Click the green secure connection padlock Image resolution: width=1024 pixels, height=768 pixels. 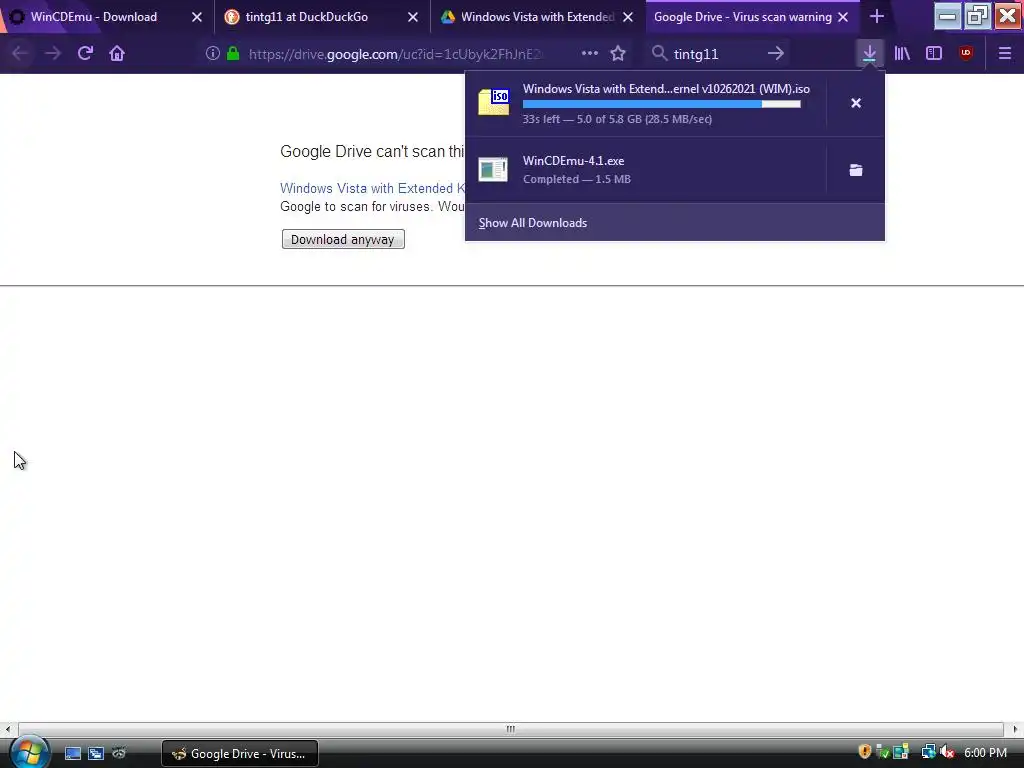coord(232,54)
